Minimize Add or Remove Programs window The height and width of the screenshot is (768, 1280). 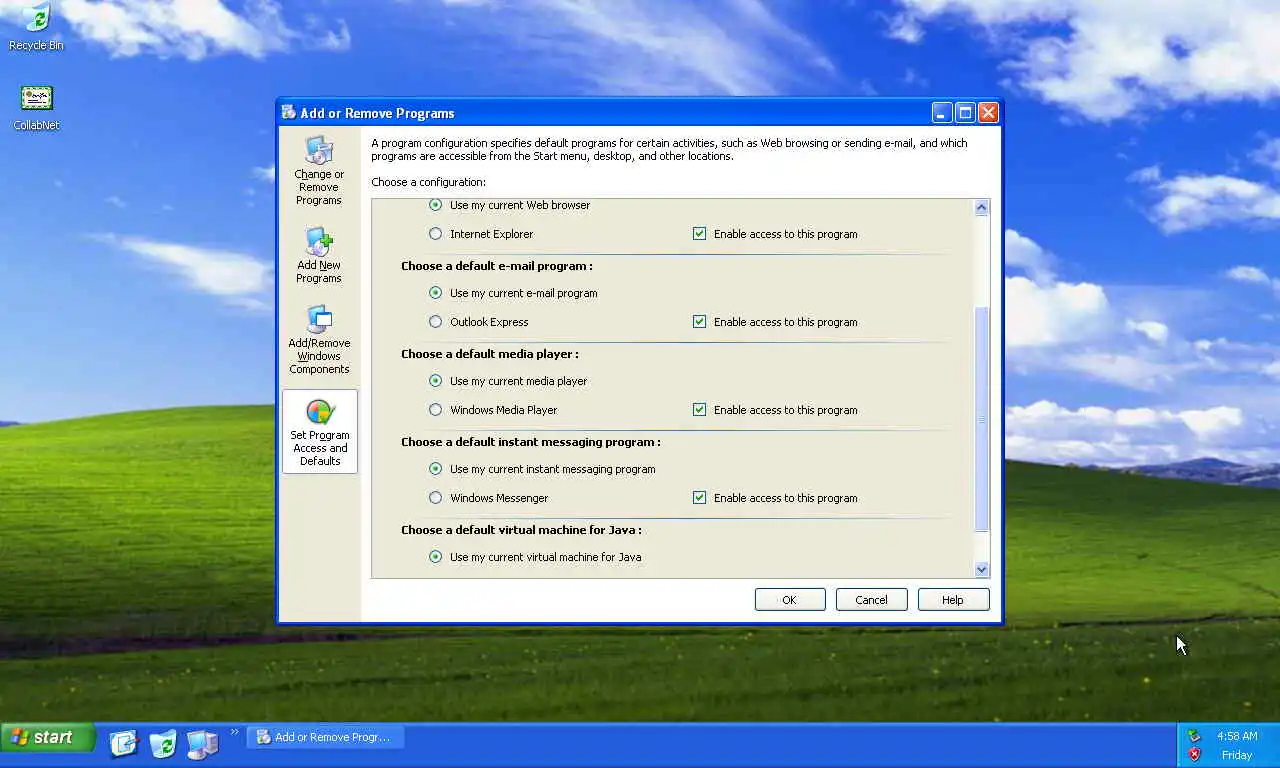(x=942, y=113)
